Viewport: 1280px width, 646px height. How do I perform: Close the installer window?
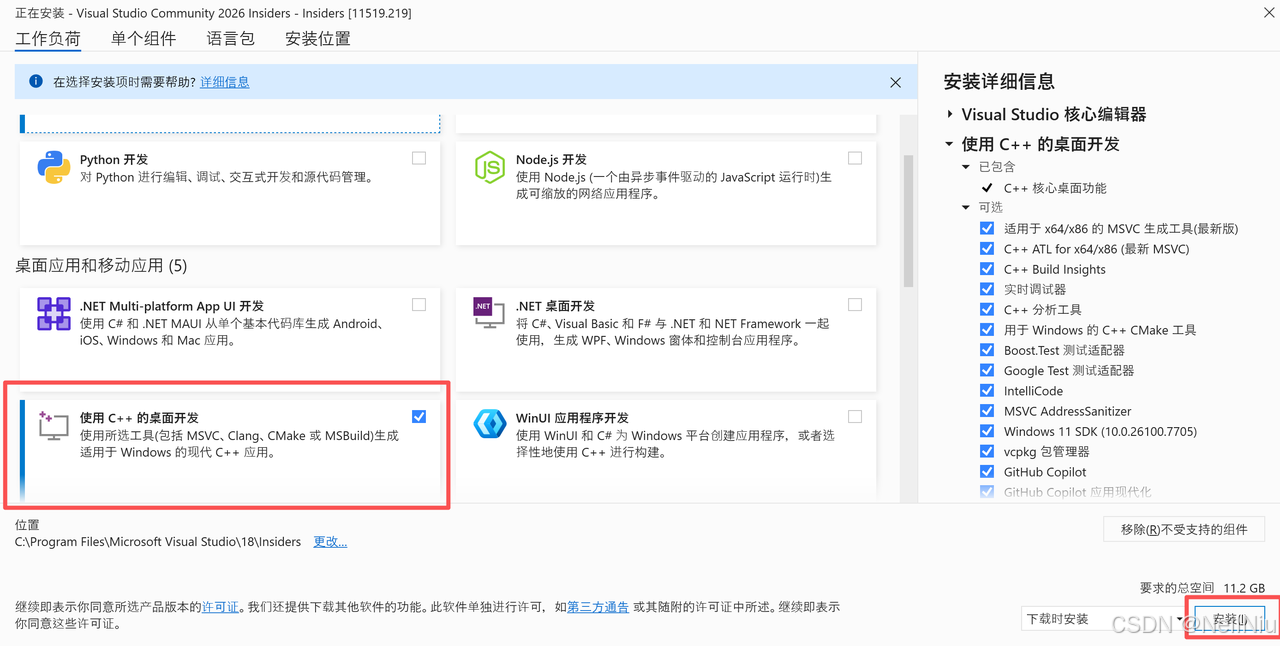point(1268,12)
